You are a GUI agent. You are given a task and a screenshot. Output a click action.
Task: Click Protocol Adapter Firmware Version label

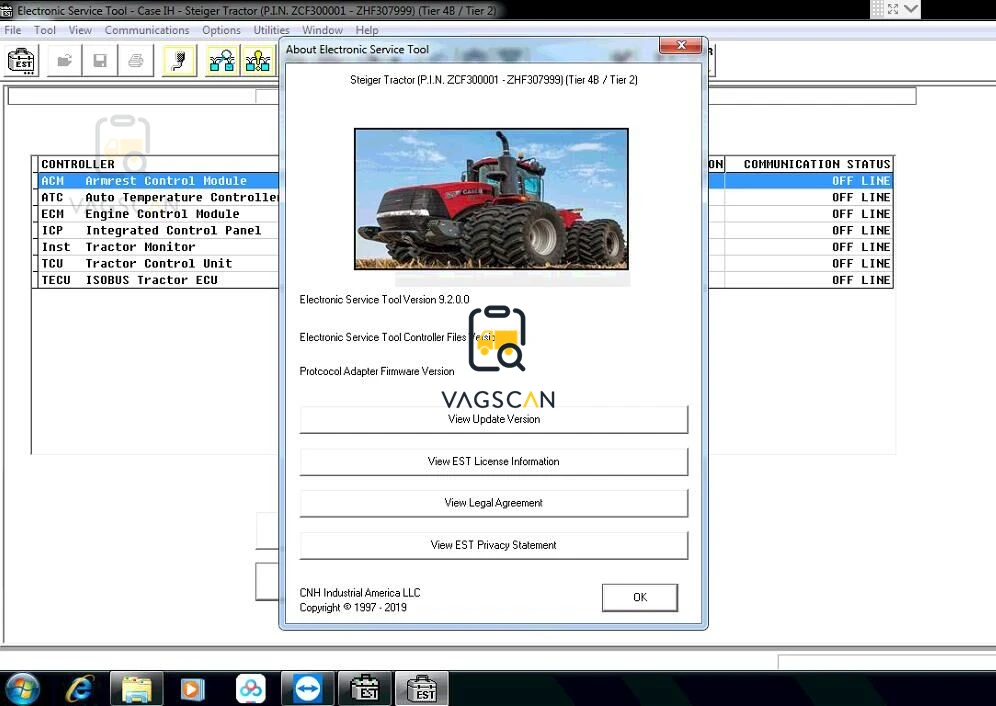coord(377,371)
